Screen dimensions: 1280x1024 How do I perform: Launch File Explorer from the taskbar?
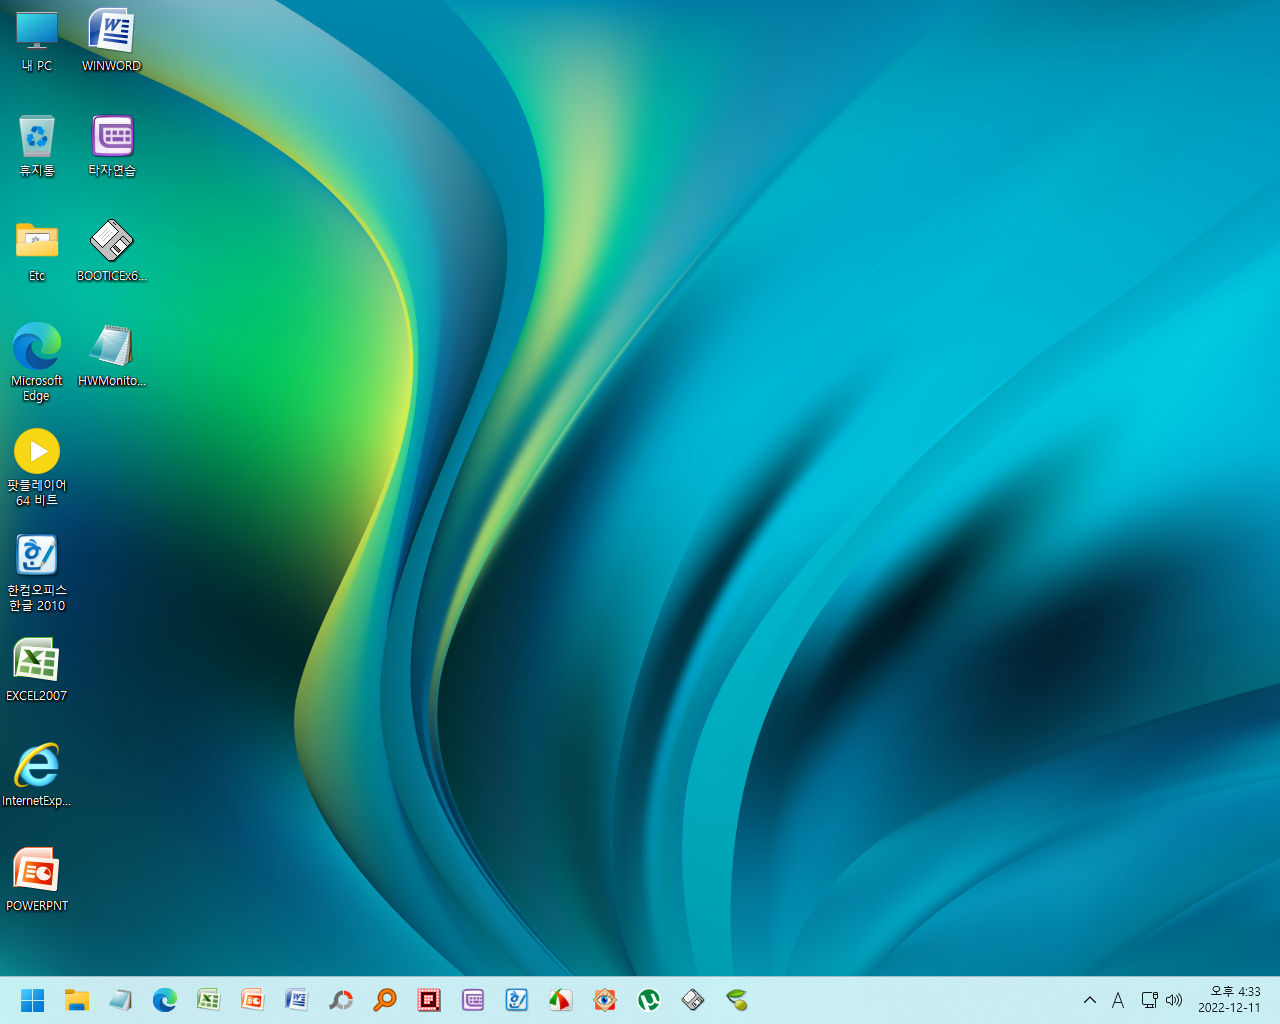tap(77, 1000)
